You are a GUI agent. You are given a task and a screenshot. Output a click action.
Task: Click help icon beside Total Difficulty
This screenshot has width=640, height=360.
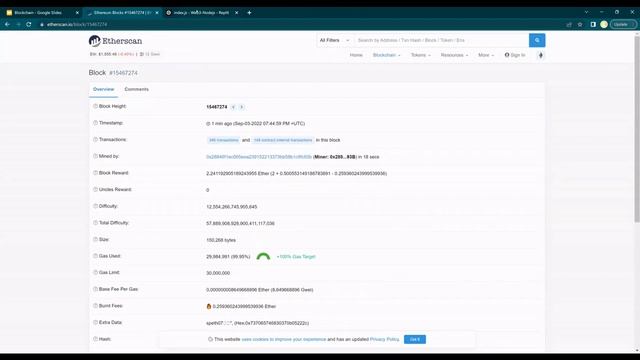(x=96, y=223)
